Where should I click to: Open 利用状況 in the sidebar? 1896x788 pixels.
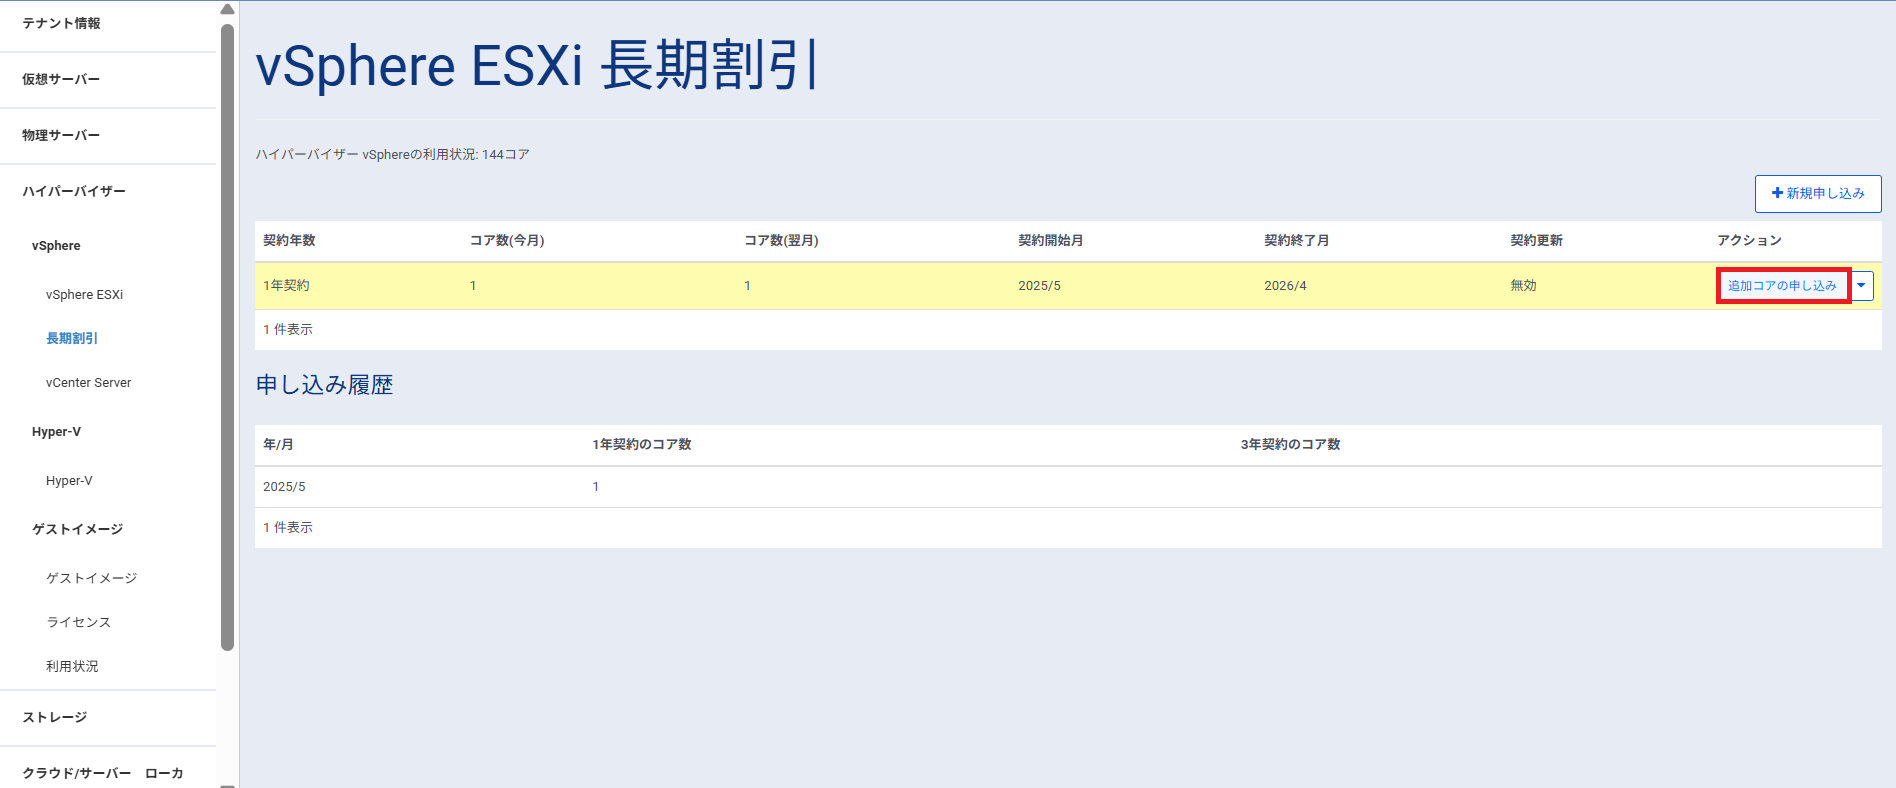[72, 666]
